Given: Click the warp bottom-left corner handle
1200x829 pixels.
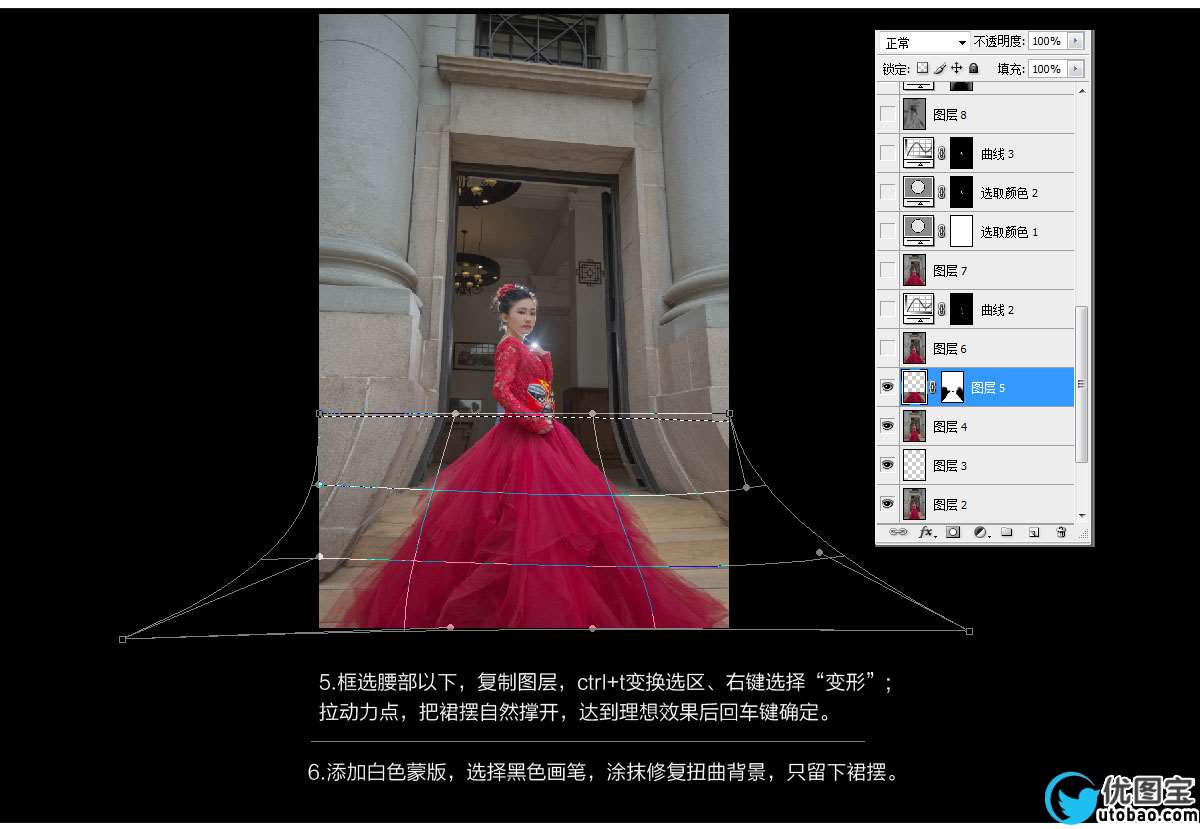Looking at the screenshot, I should [x=122, y=638].
